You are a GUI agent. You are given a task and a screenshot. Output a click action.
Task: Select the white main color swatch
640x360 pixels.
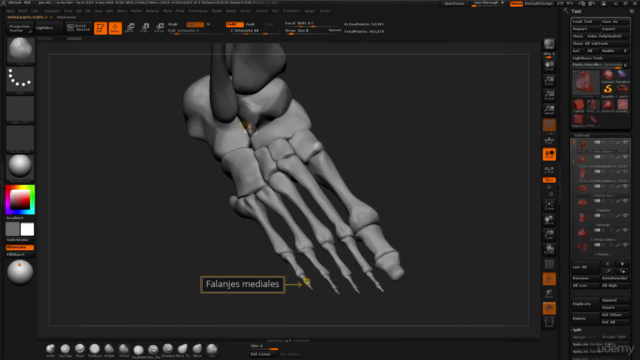[x=27, y=229]
